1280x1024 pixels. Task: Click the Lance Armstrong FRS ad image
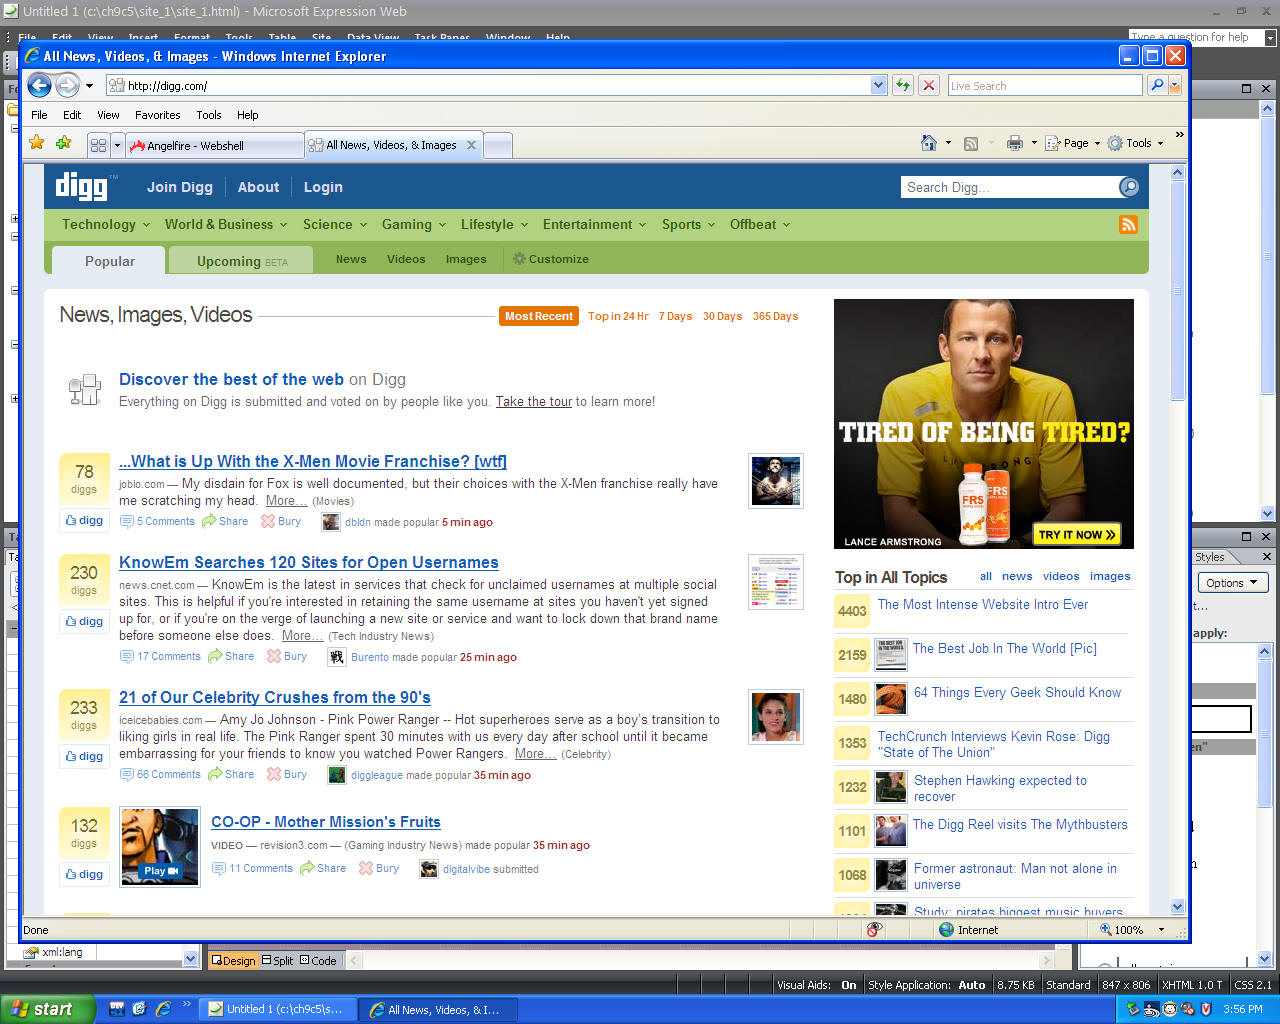(983, 423)
